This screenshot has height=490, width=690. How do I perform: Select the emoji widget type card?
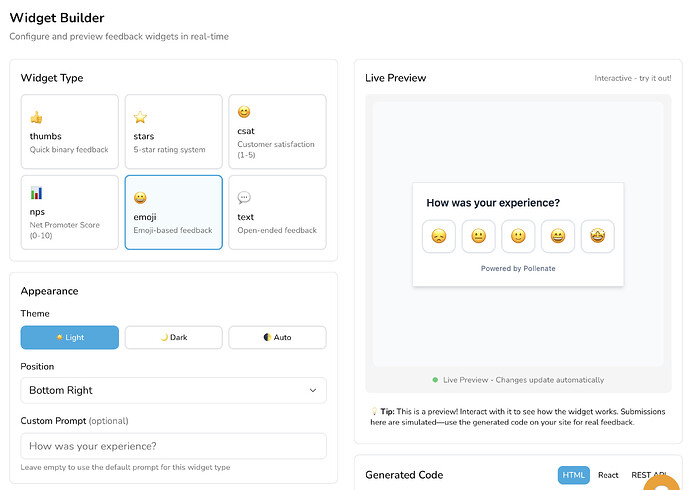click(174, 212)
